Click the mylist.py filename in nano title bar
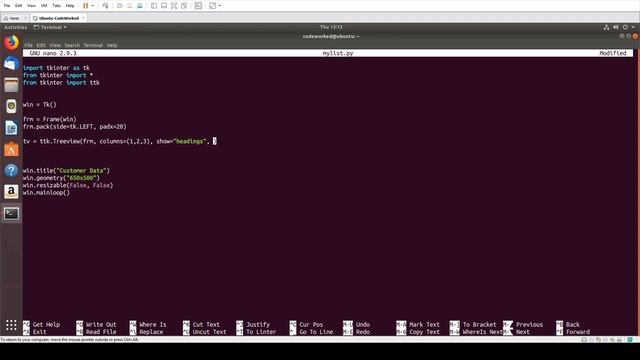This screenshot has width=640, height=360. click(x=338, y=53)
